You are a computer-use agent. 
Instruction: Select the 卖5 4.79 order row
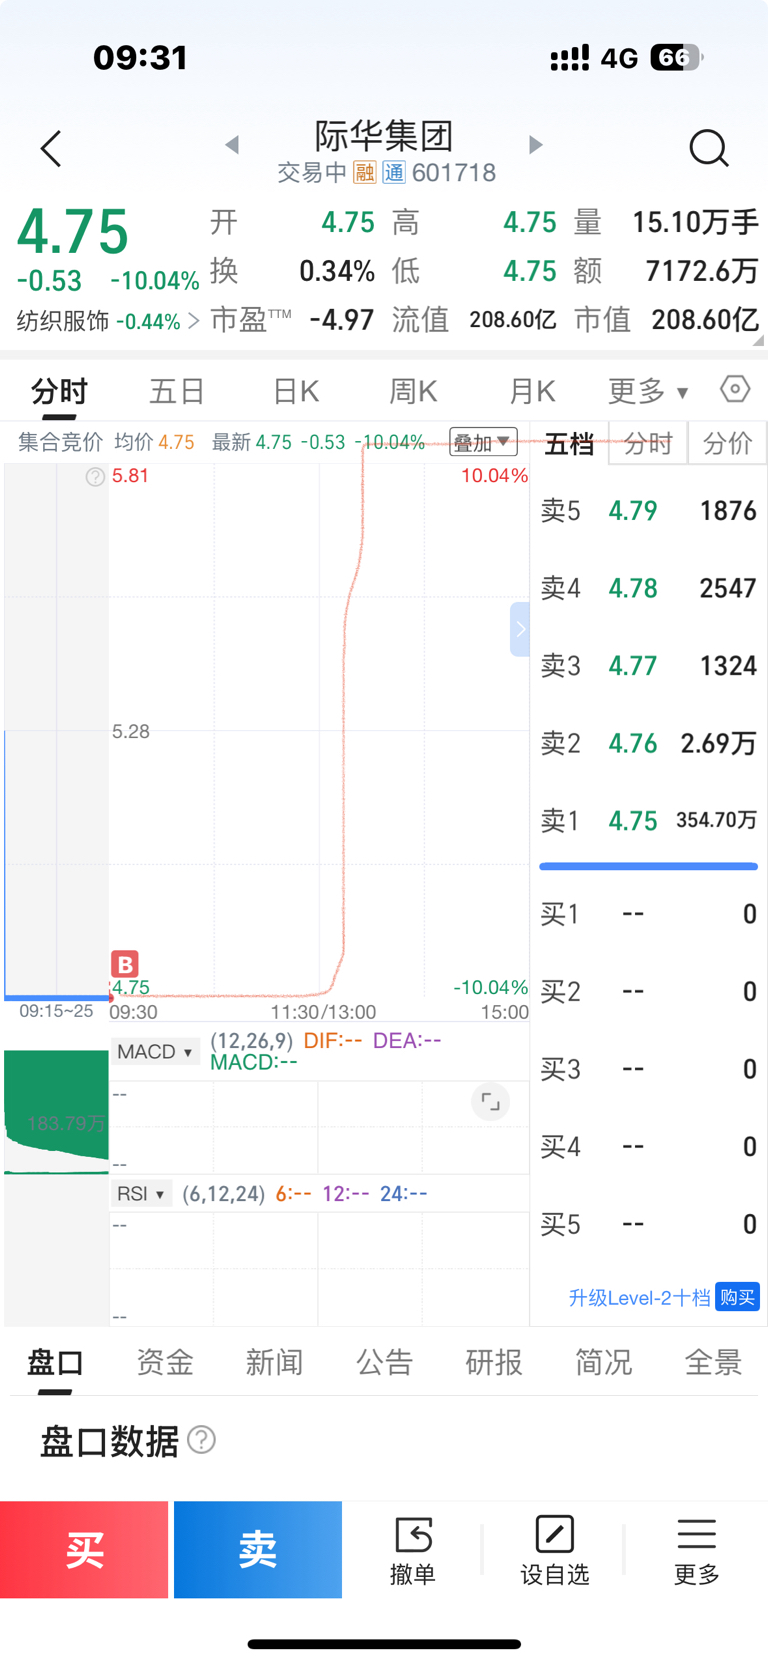(x=648, y=511)
